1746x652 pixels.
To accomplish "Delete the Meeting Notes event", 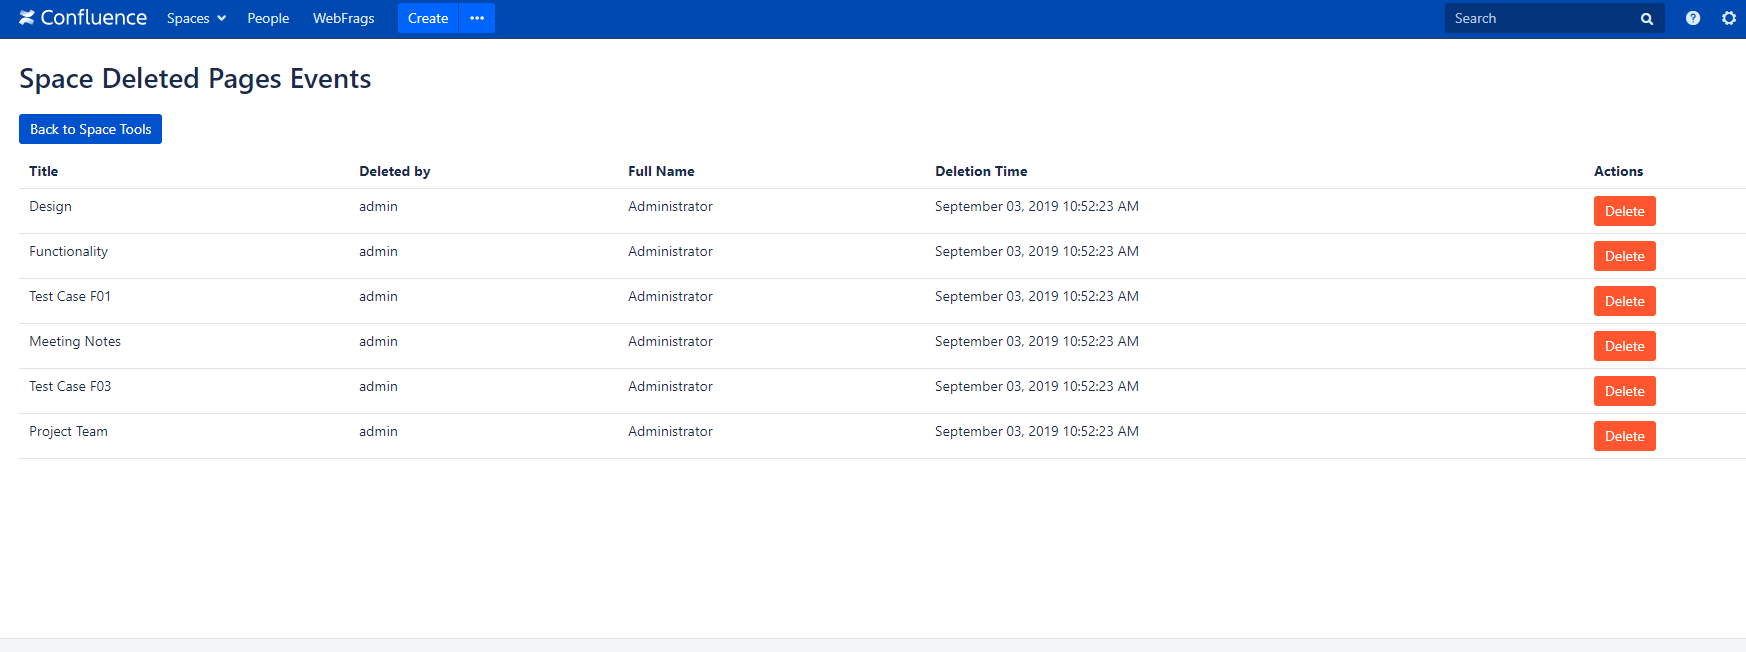I will click(1624, 346).
